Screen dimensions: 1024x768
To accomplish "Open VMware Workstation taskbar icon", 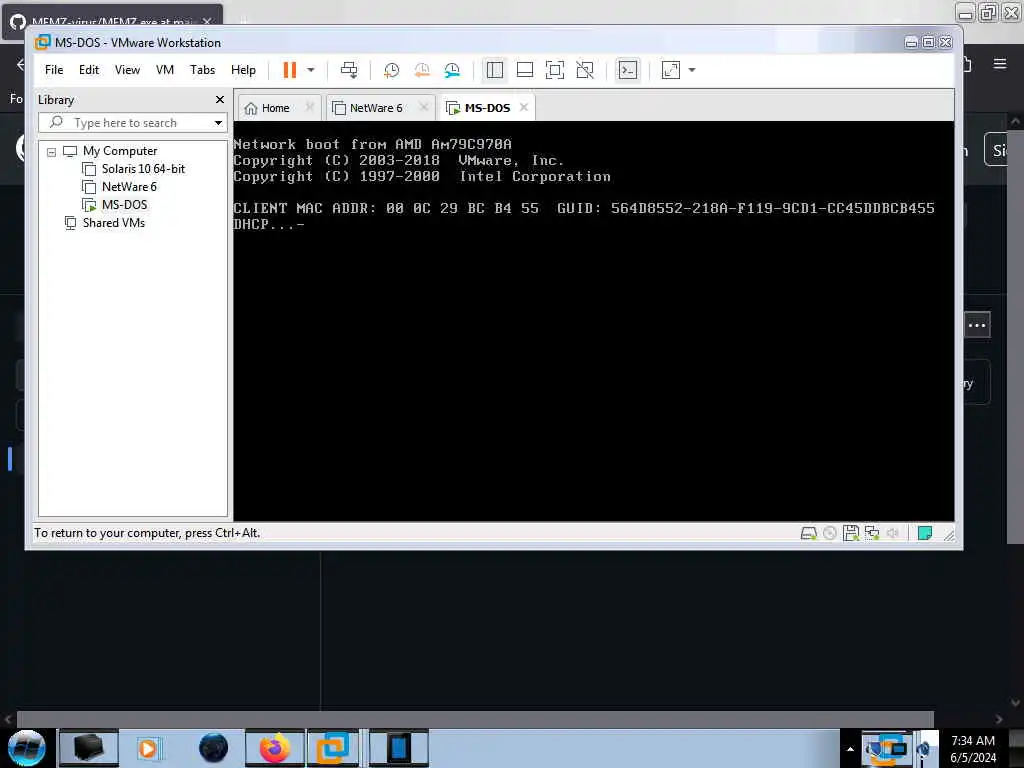I will [x=332, y=748].
